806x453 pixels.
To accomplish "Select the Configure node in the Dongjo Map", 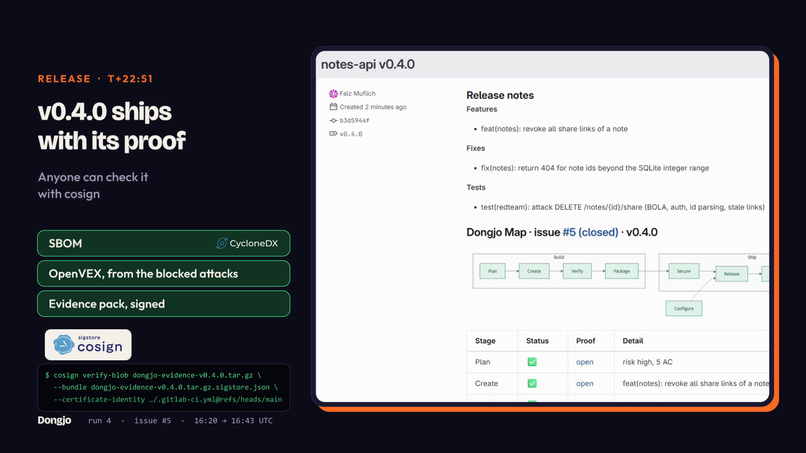I will 684,309.
